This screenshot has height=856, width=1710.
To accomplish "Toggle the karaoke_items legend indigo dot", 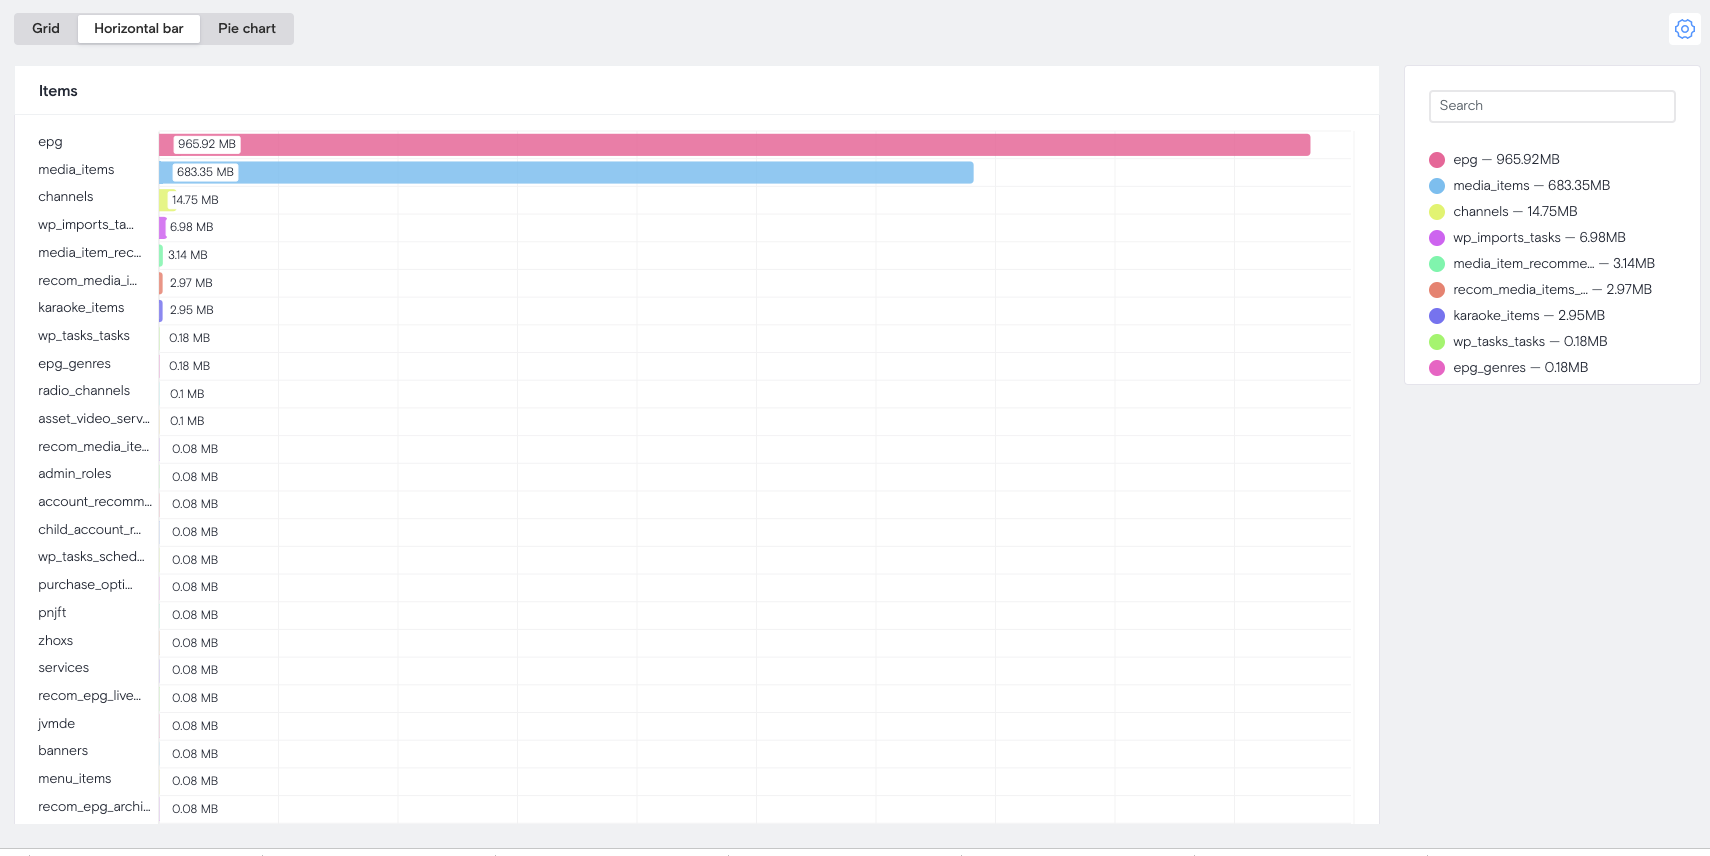I will pyautogui.click(x=1437, y=316).
